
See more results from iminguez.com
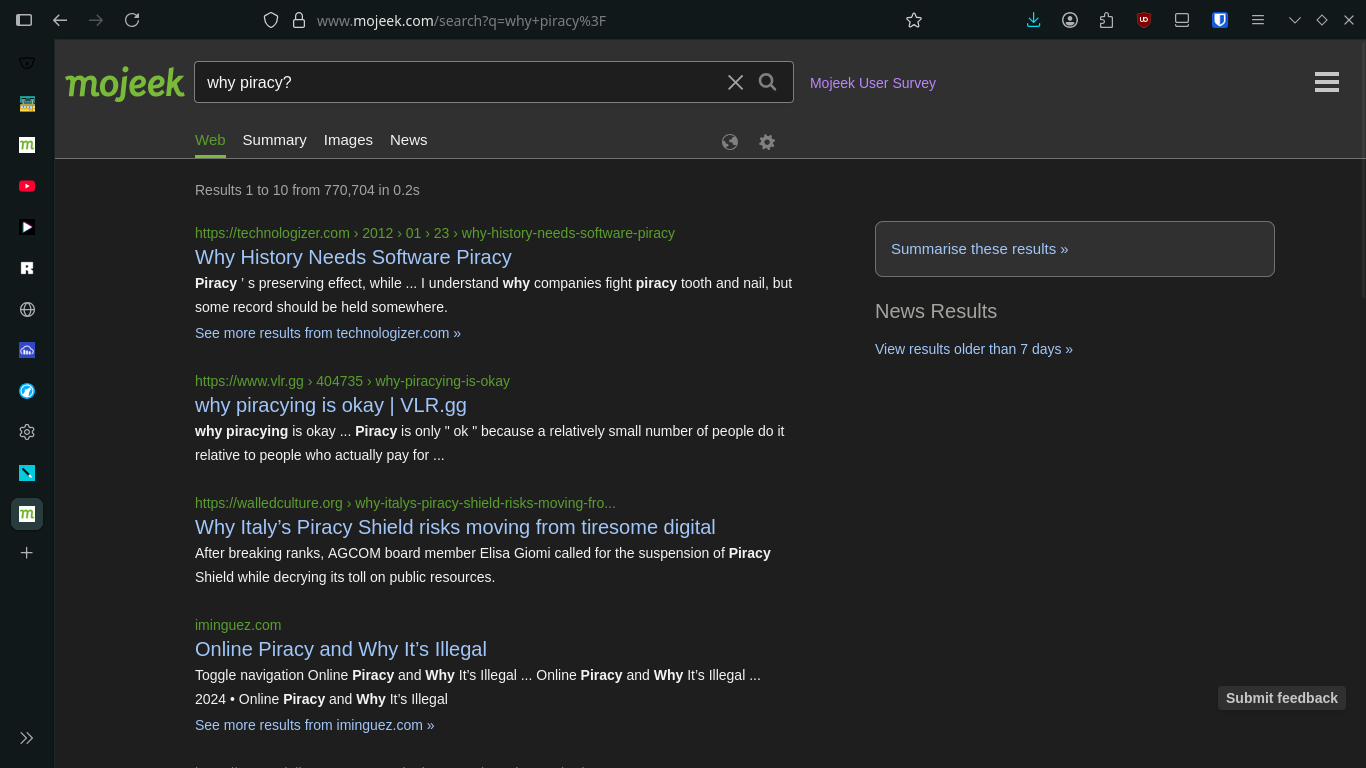coord(315,725)
